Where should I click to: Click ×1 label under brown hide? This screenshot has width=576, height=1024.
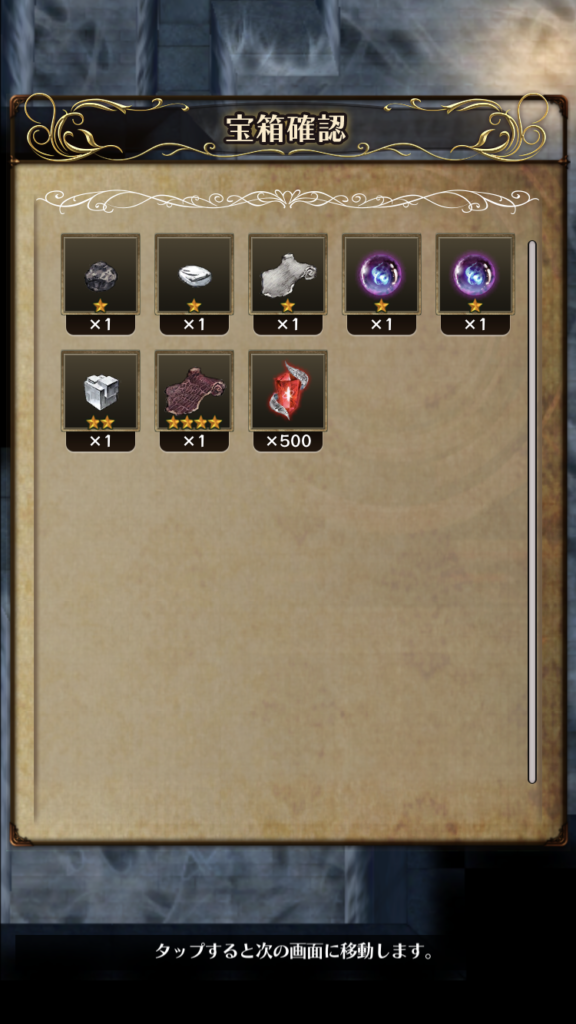coord(194,441)
